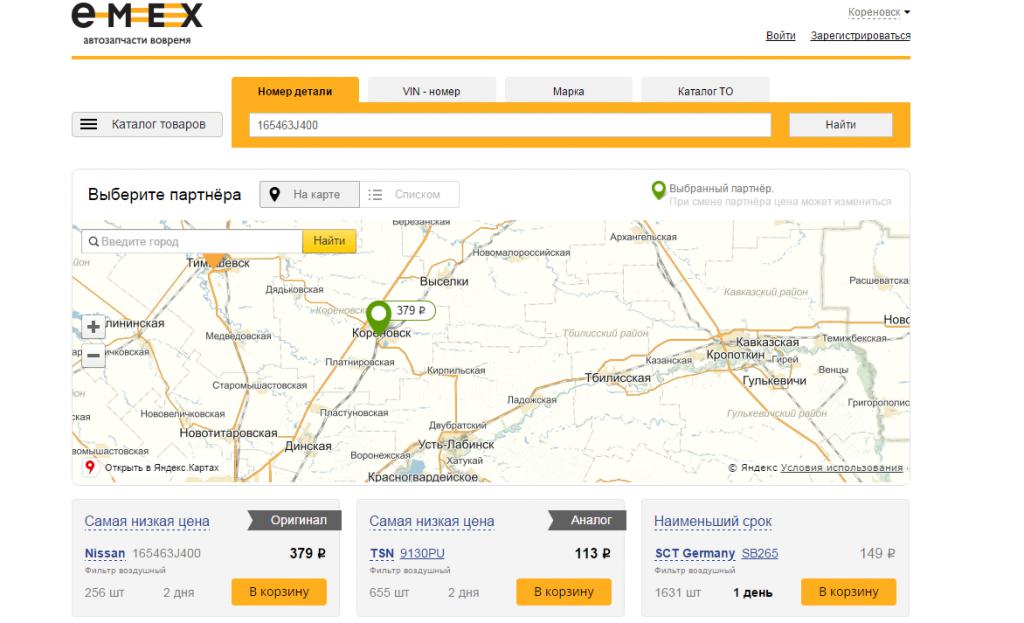Image resolution: width=1024 pixels, height=623 pixels.
Task: Click the Выберите партнёра heading
Action: pyautogui.click(x=165, y=195)
